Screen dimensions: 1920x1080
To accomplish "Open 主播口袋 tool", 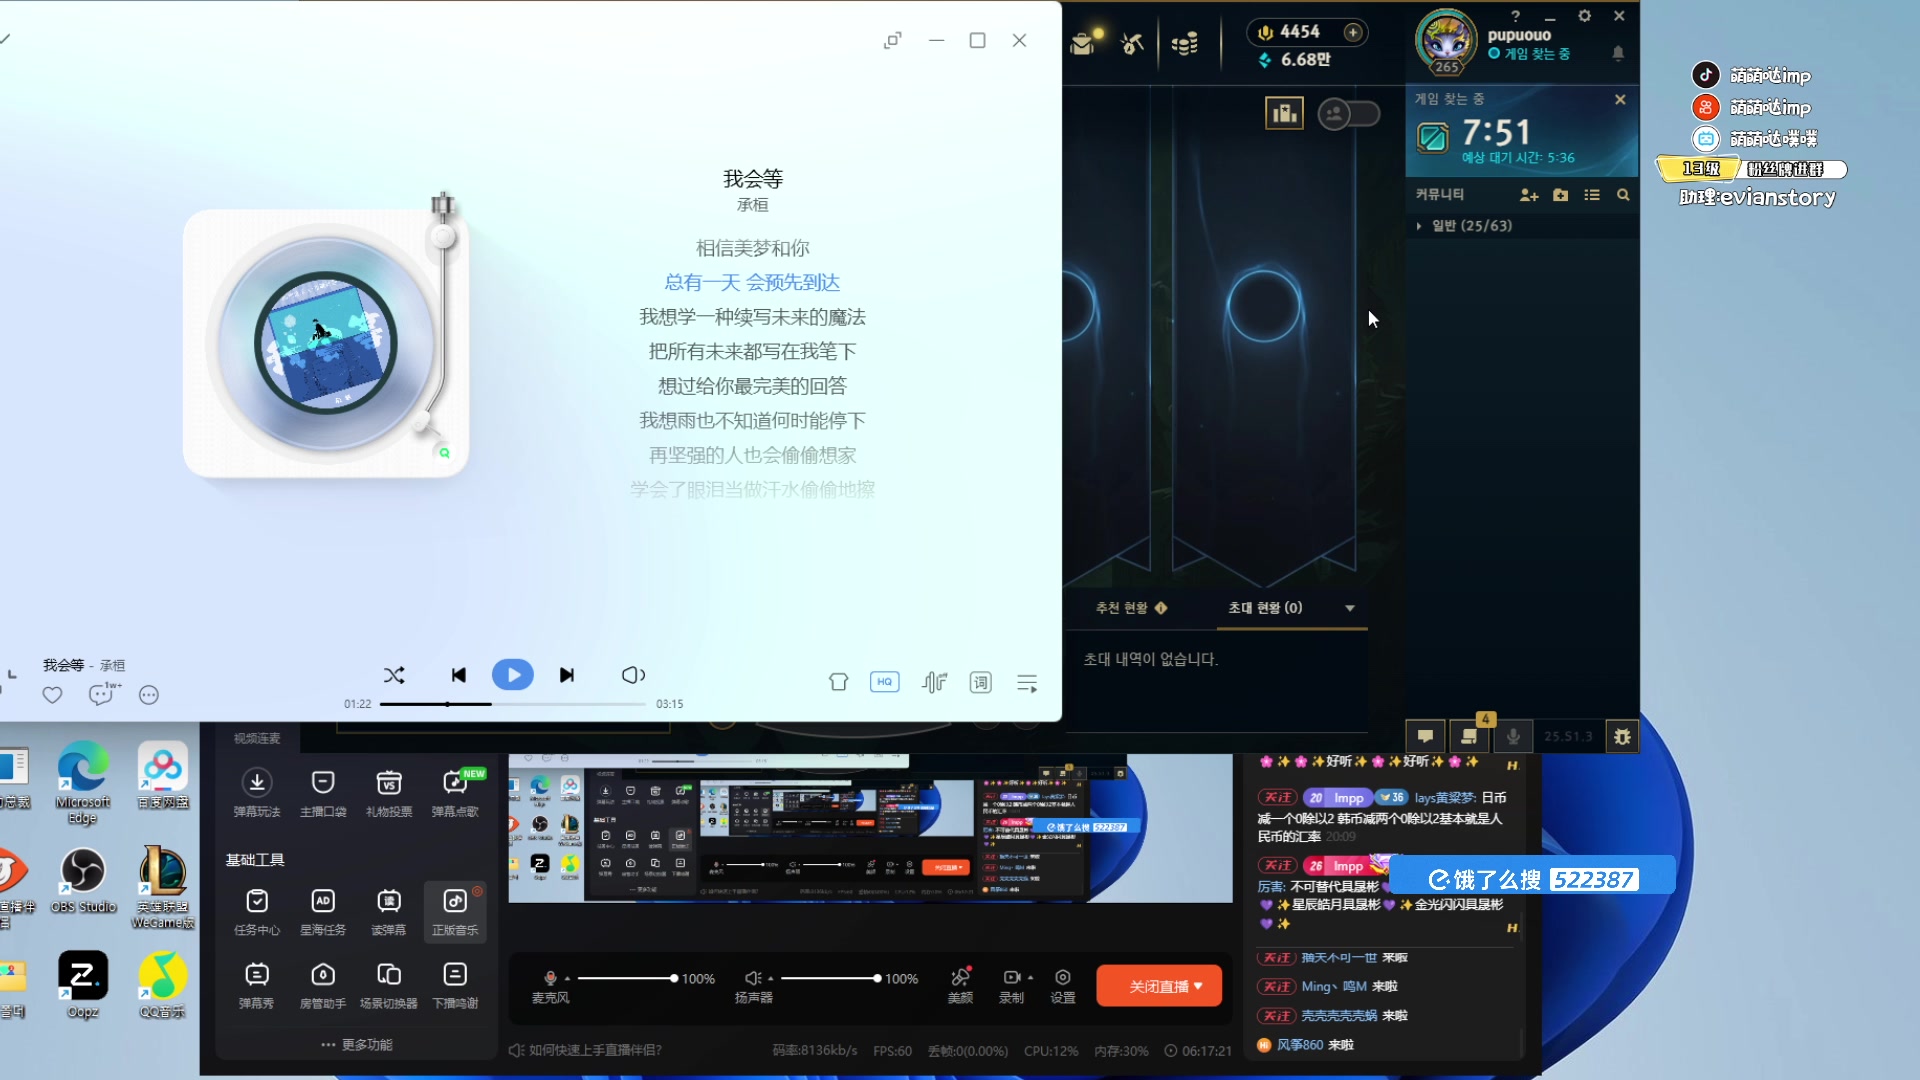I will pyautogui.click(x=323, y=793).
